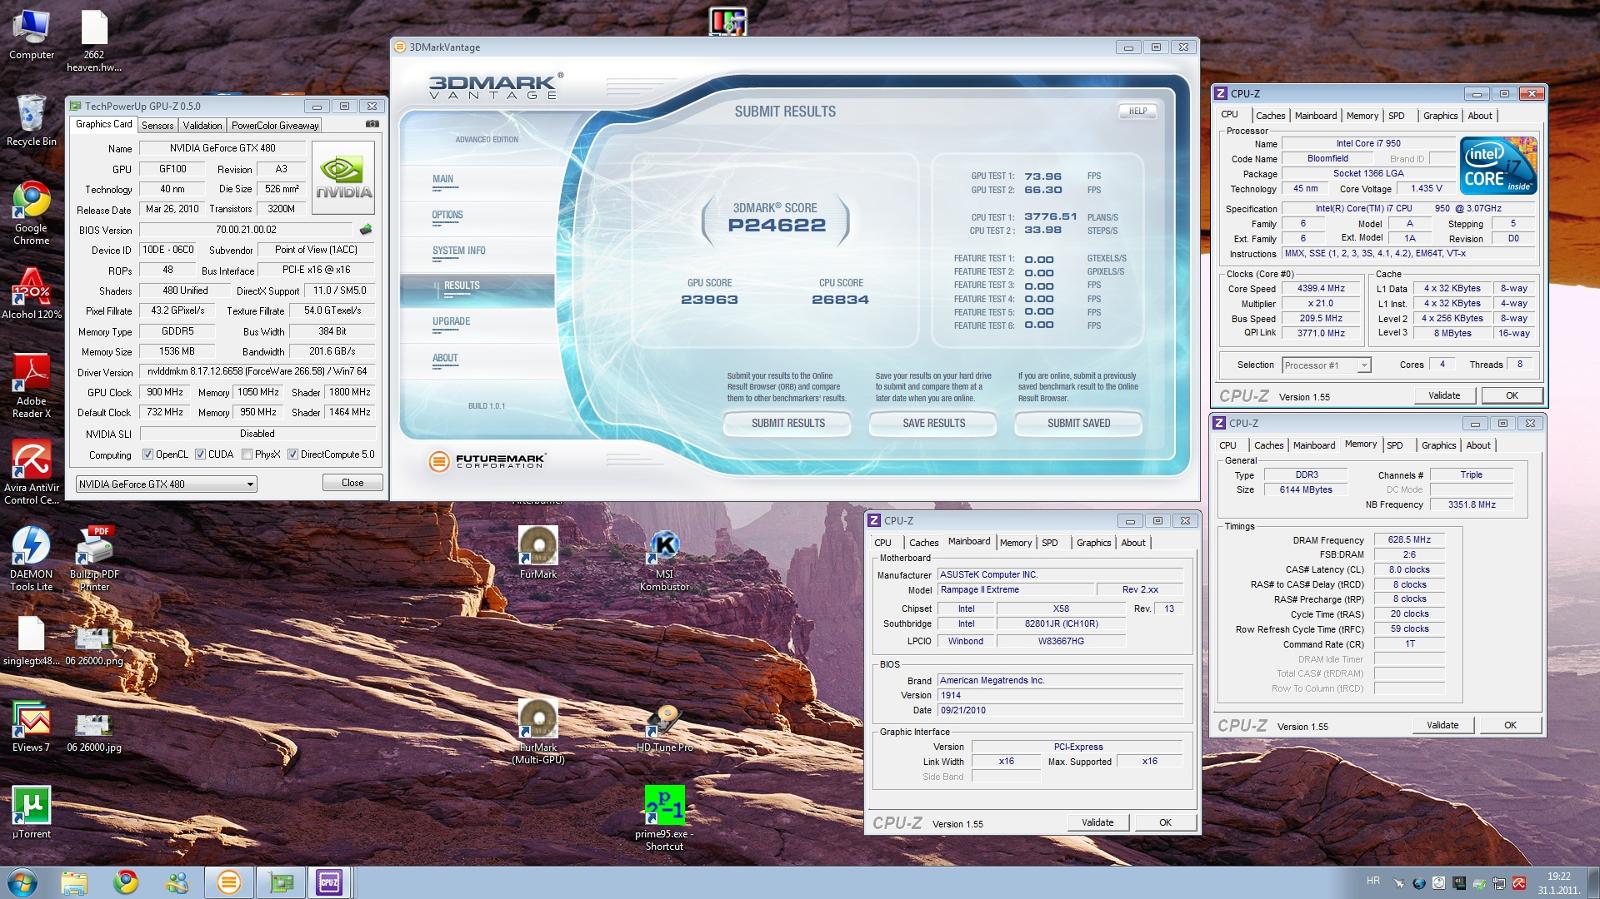Click the Show desktop button at taskbar edge
Viewport: 1600px width, 899px height.
[1593, 882]
